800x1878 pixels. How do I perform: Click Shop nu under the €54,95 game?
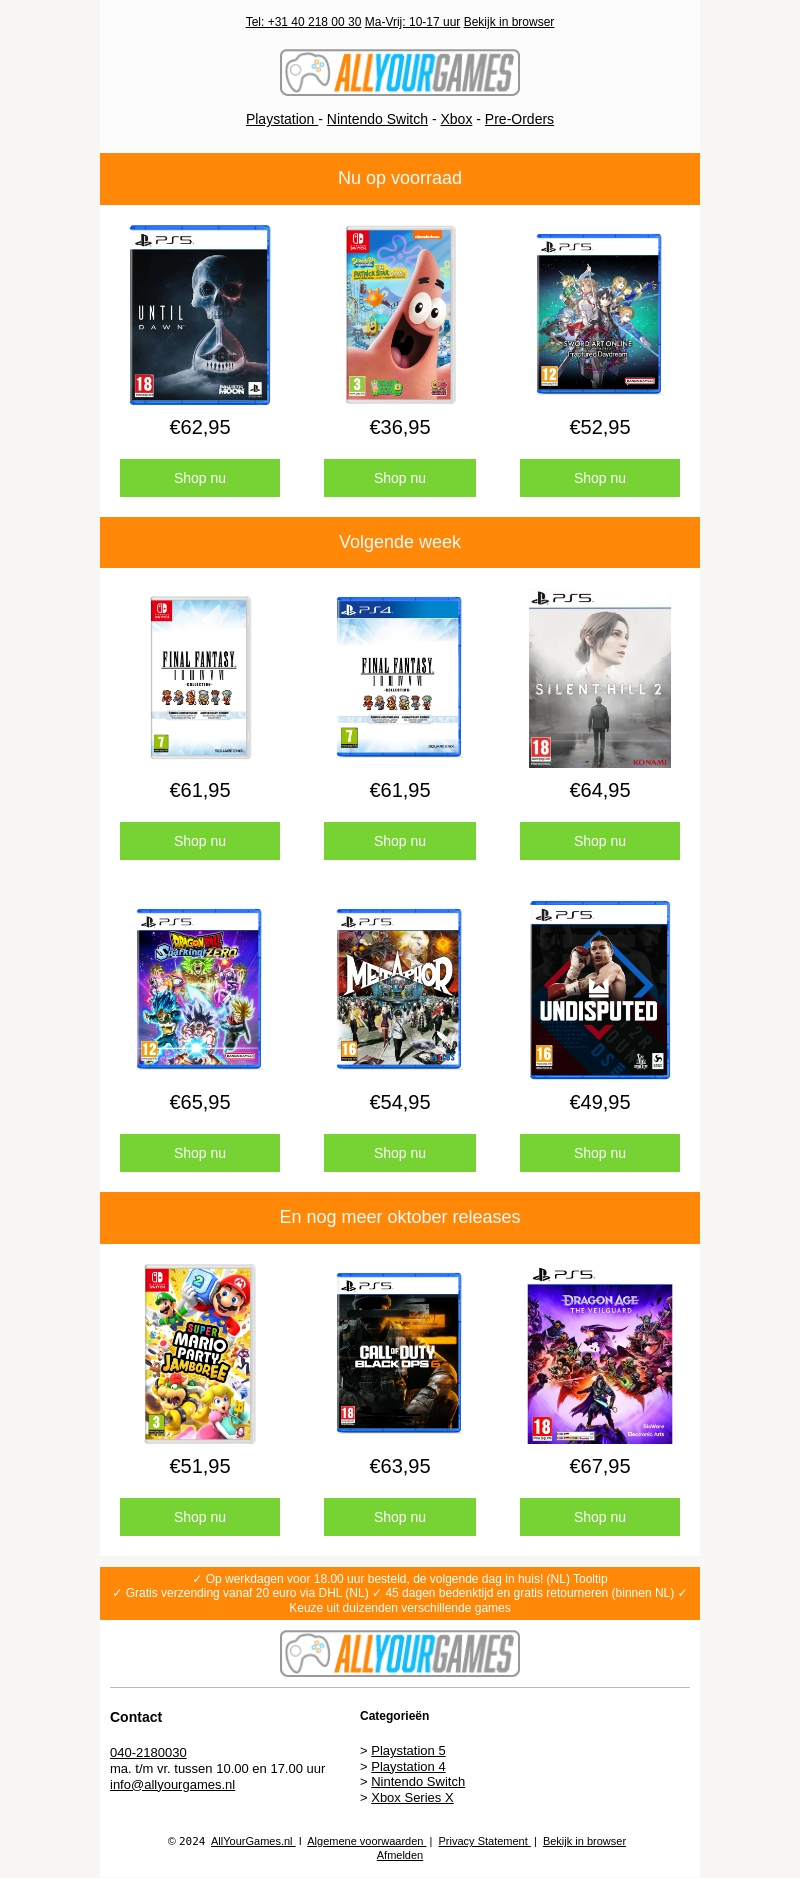(400, 1153)
